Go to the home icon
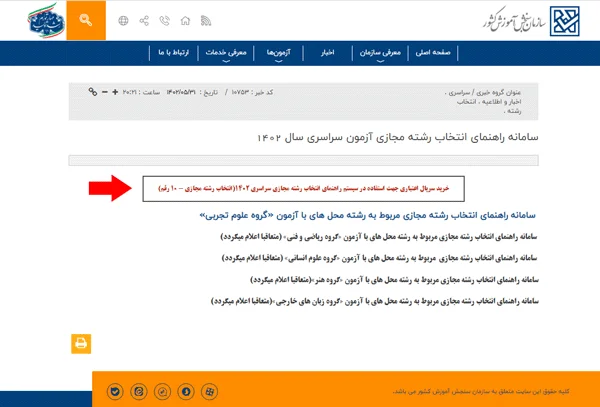600x407 pixels. (x=185, y=21)
